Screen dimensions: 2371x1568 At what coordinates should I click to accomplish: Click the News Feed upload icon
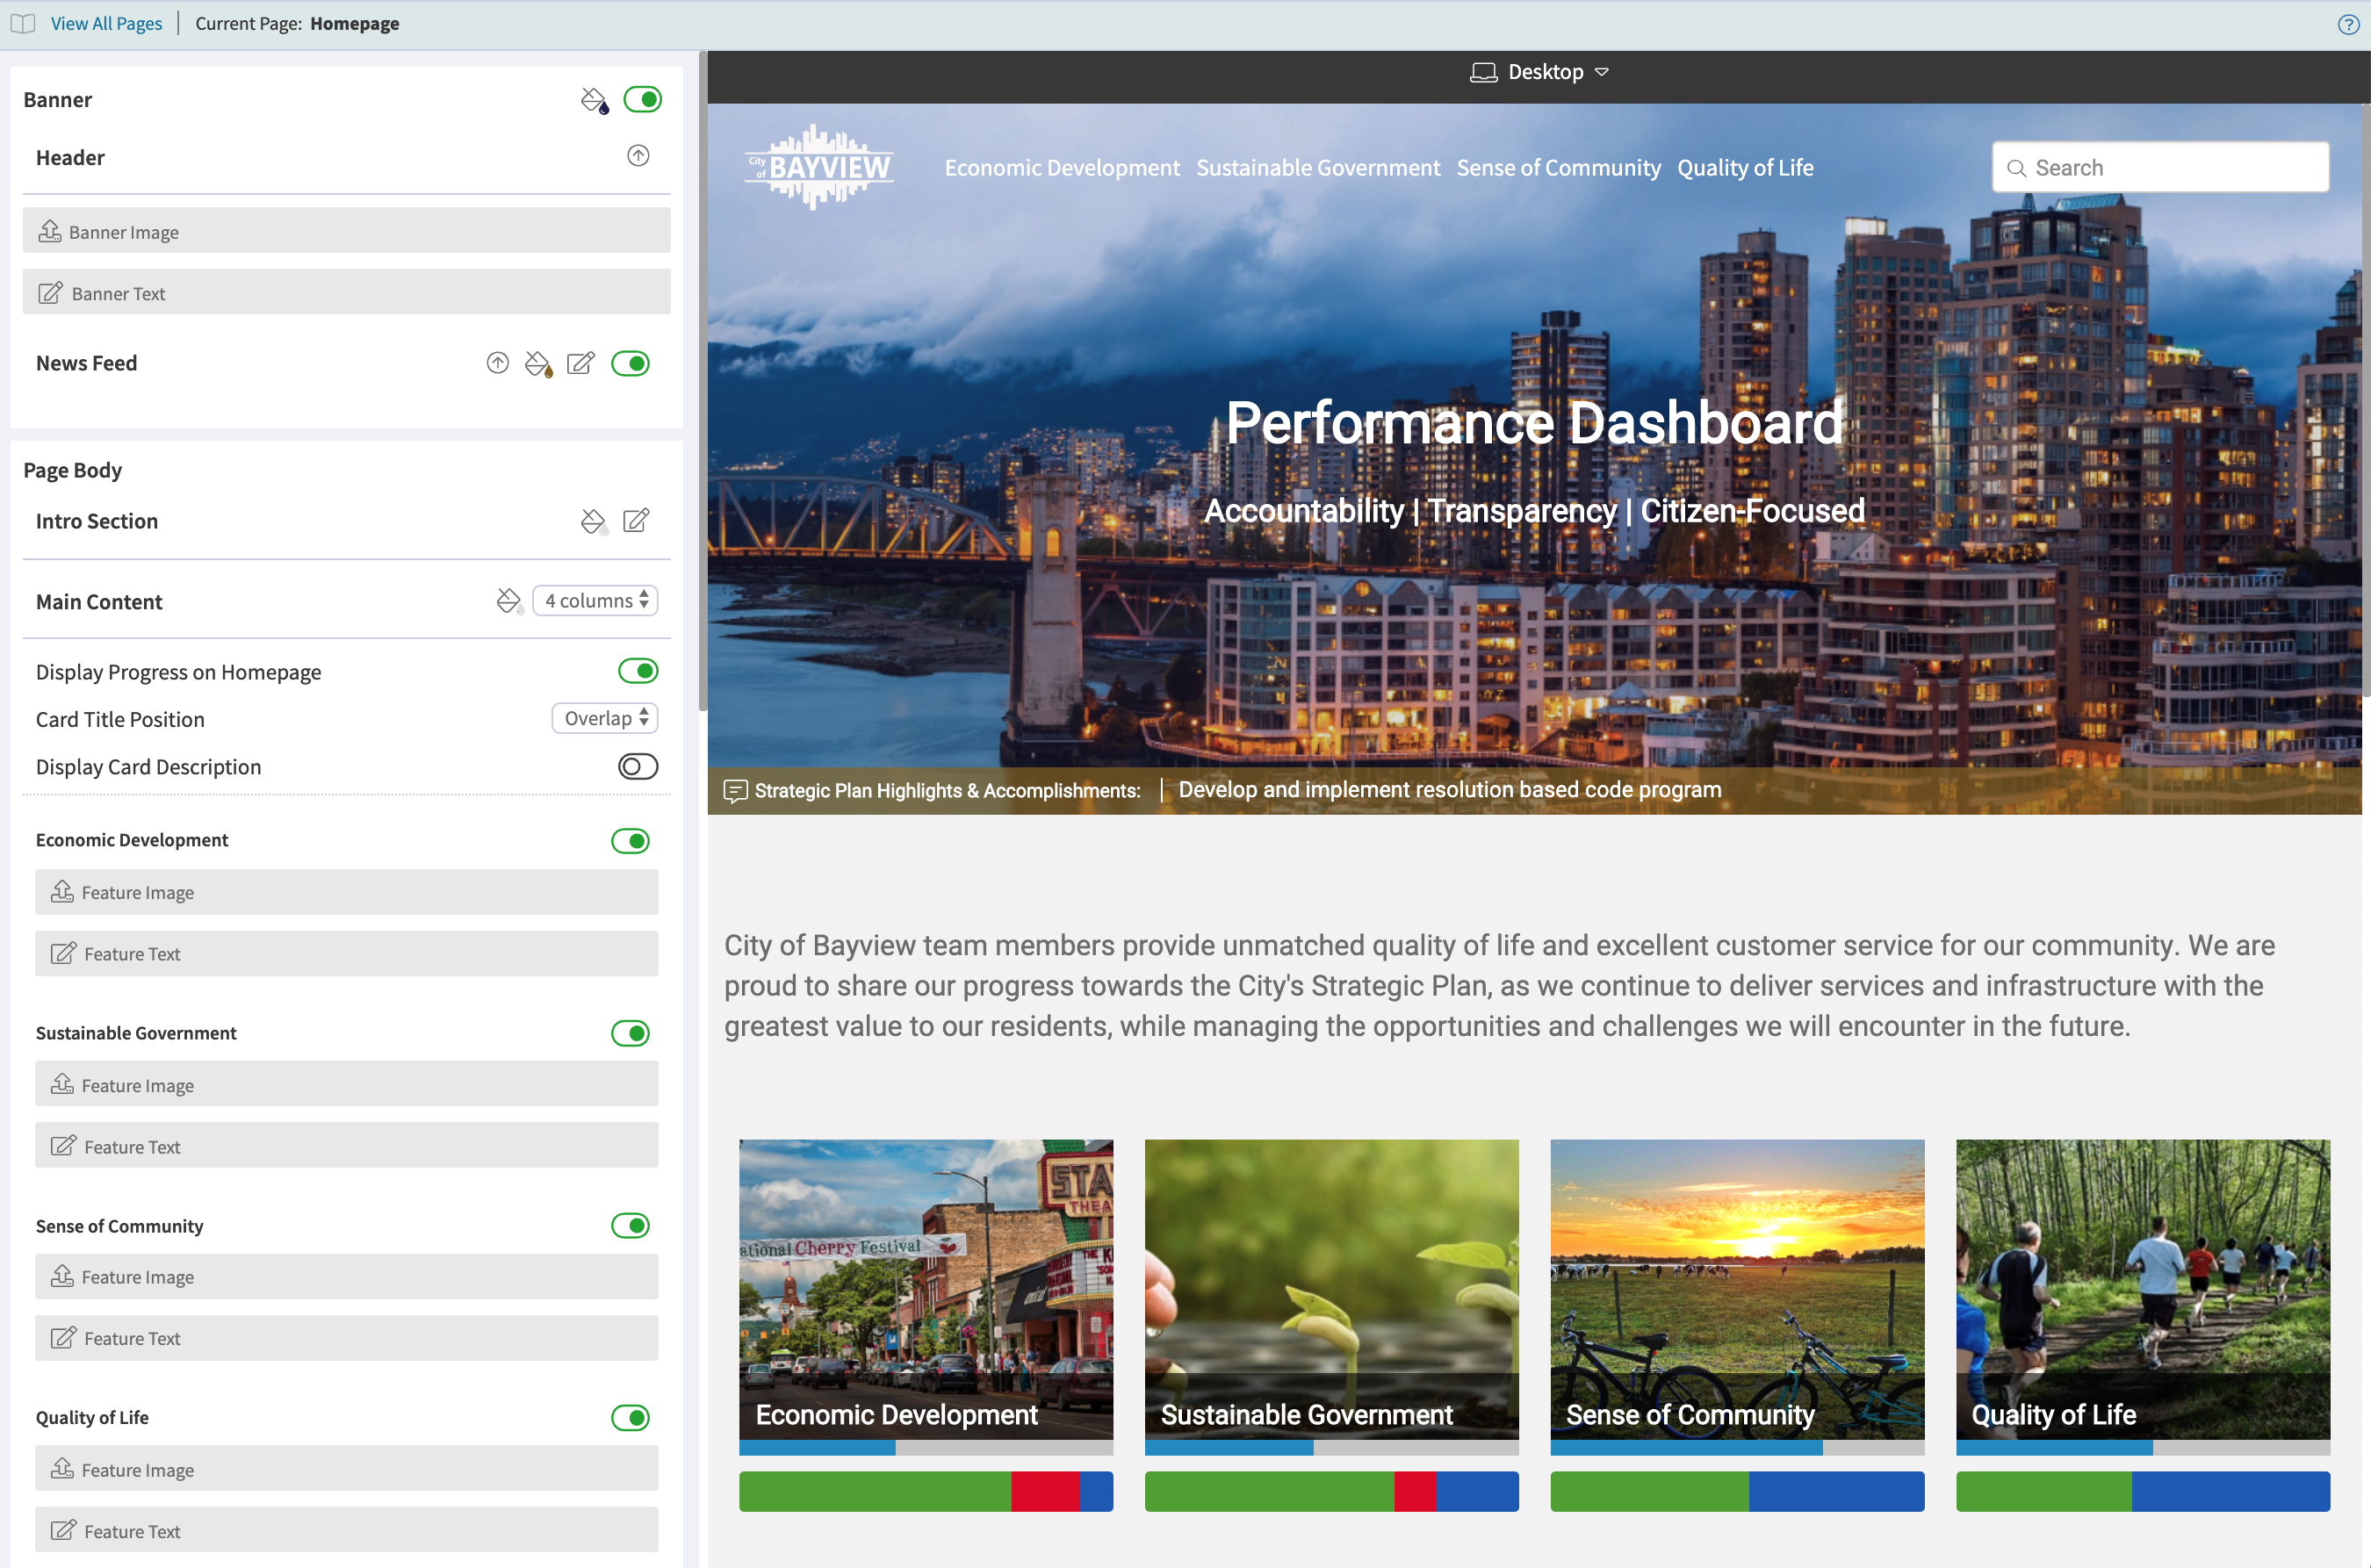coord(497,363)
